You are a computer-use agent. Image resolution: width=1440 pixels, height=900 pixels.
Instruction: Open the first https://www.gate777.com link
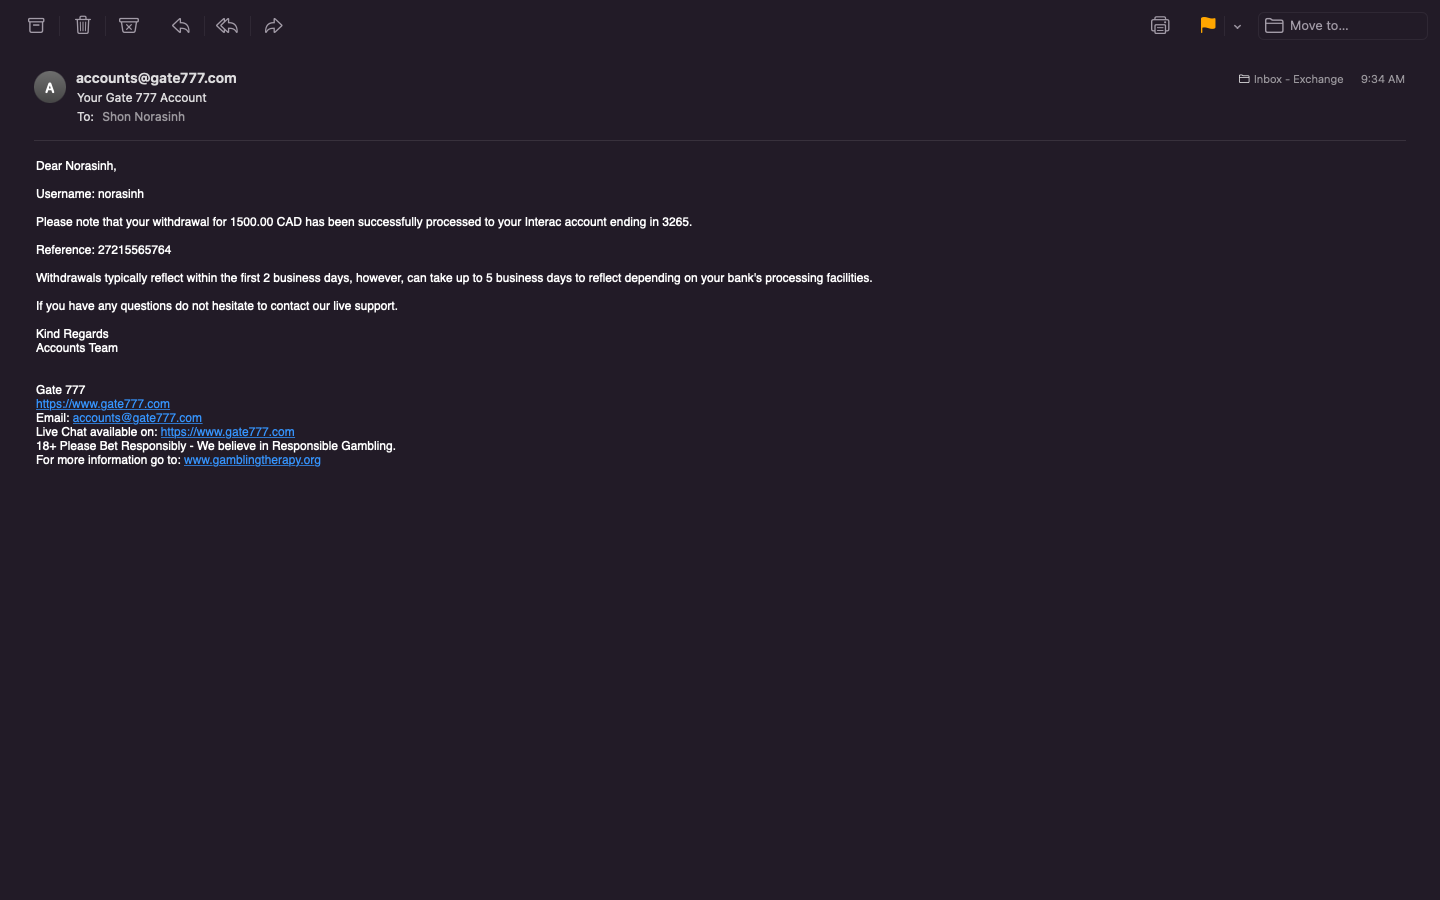(103, 404)
